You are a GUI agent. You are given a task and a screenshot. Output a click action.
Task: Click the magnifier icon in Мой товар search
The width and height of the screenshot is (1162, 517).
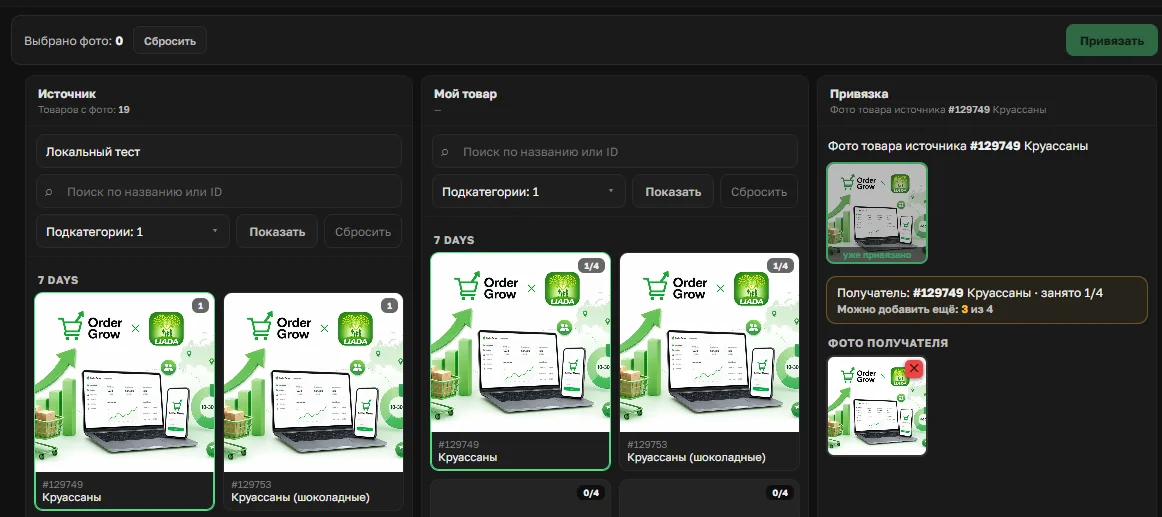coord(445,152)
